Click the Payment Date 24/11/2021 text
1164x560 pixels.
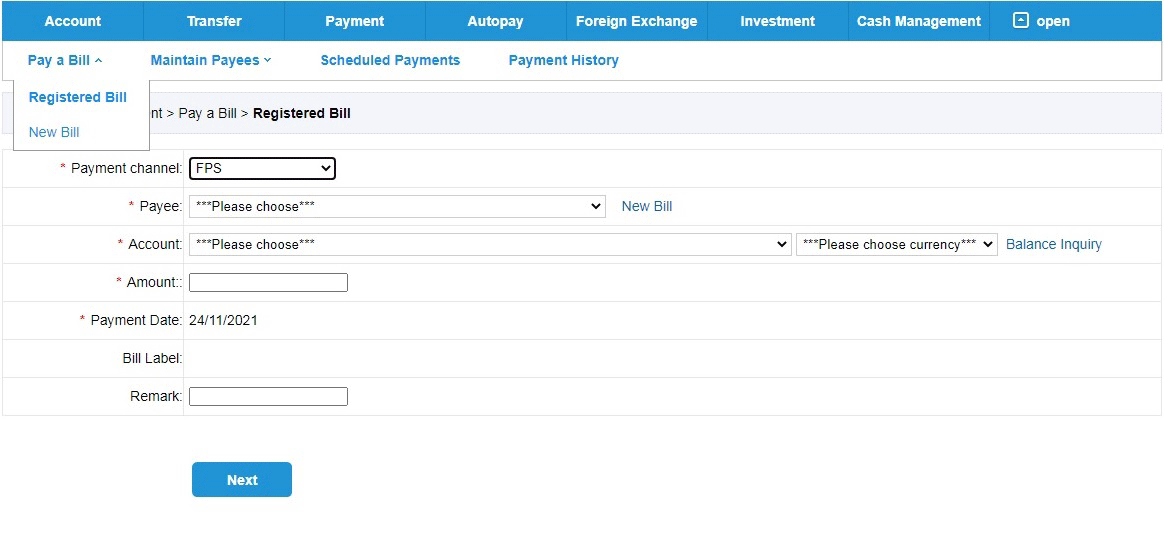(223, 321)
